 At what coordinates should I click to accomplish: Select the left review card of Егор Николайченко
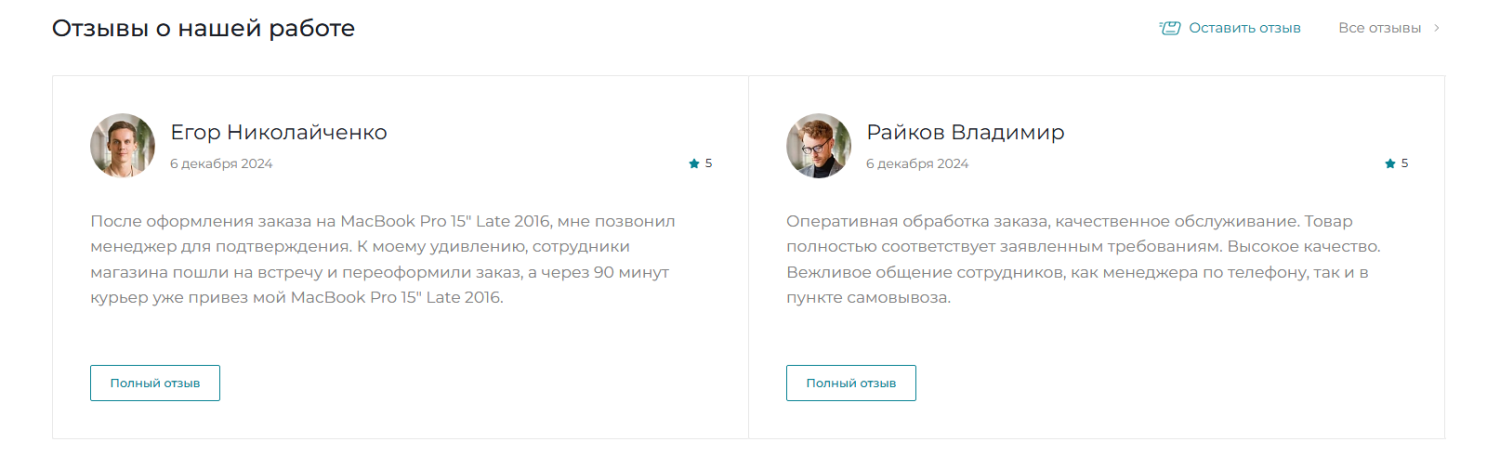pyautogui.click(x=400, y=257)
